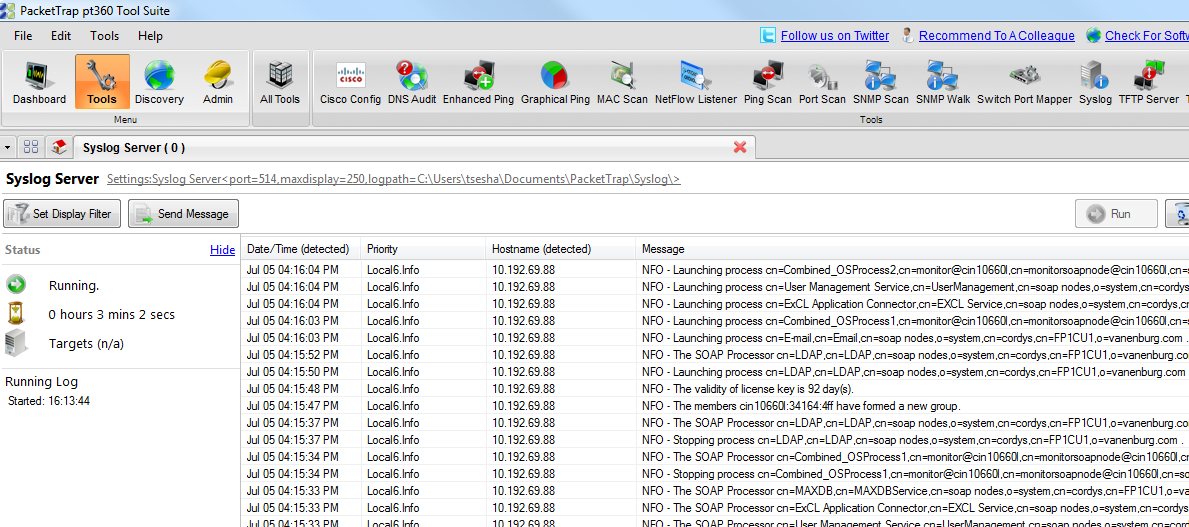Open the Admin section
1189x527 pixels.
point(218,82)
